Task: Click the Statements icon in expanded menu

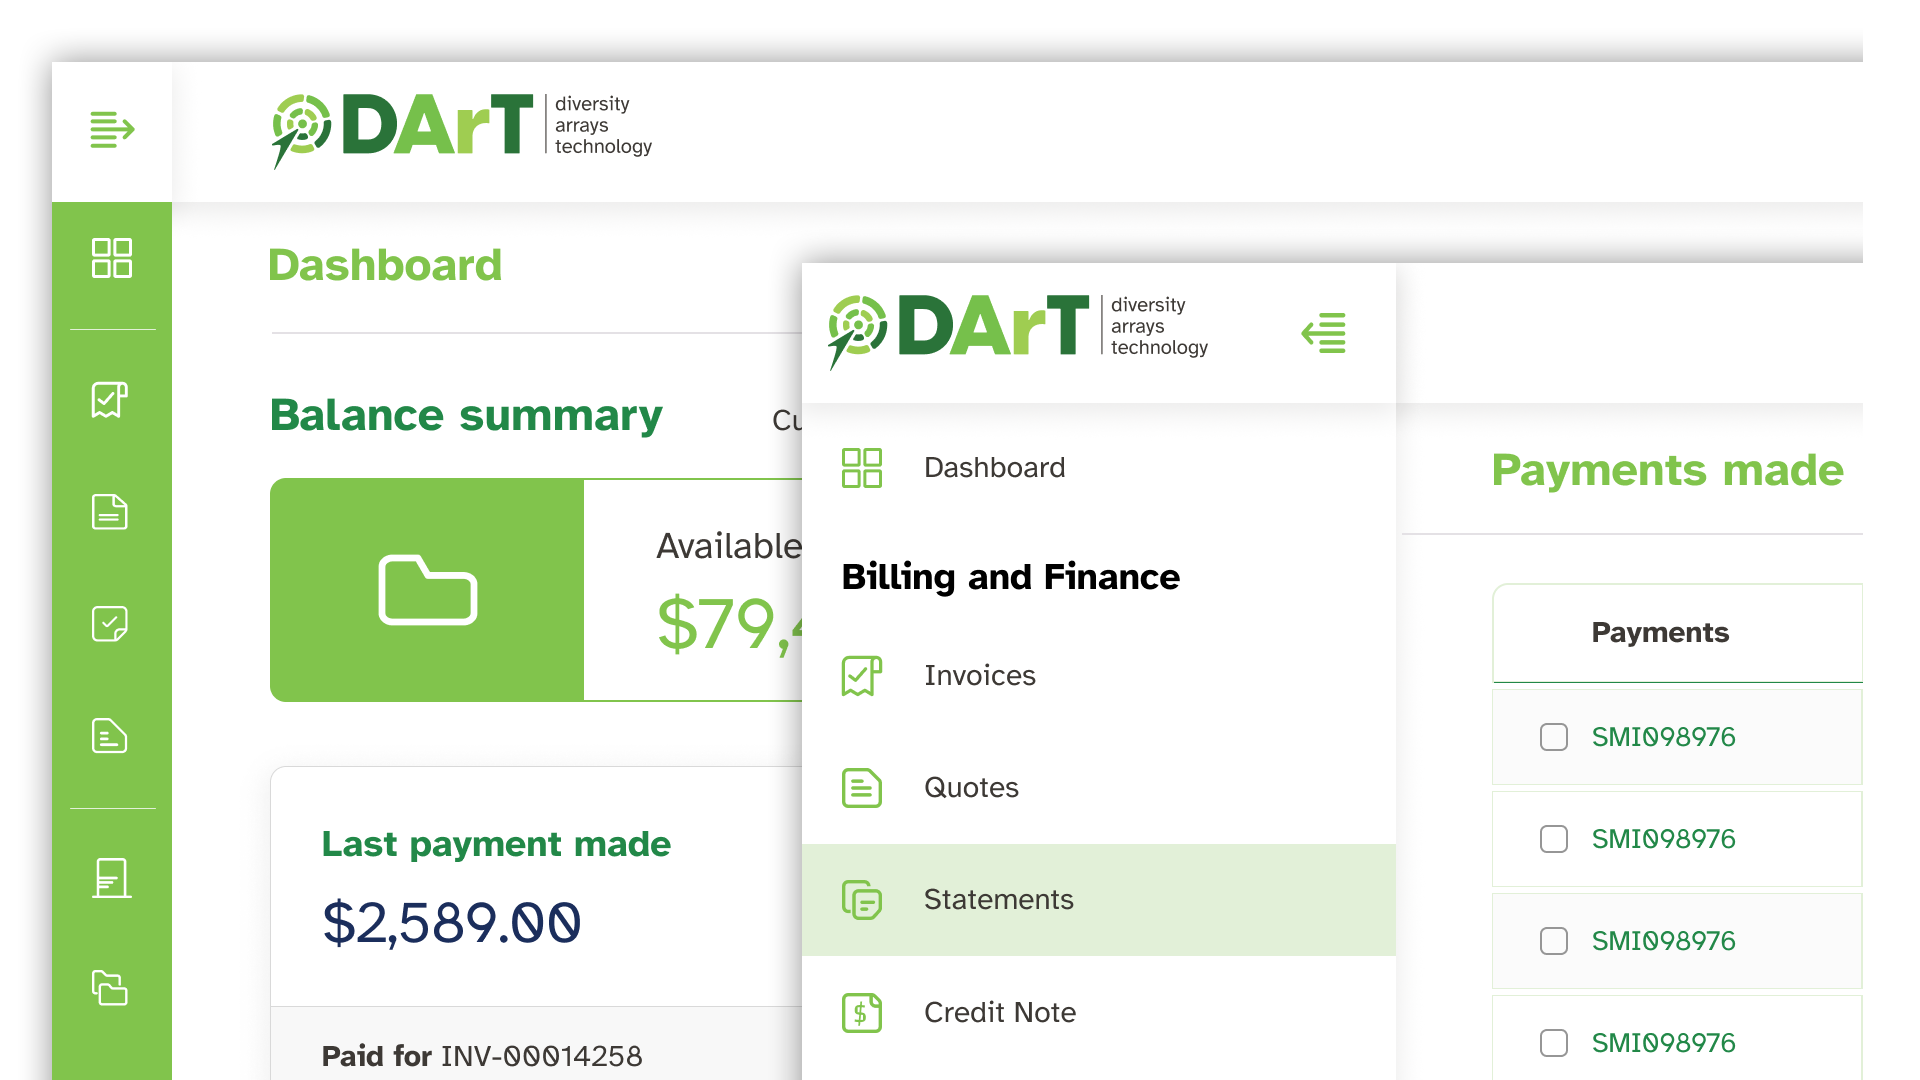Action: [862, 900]
